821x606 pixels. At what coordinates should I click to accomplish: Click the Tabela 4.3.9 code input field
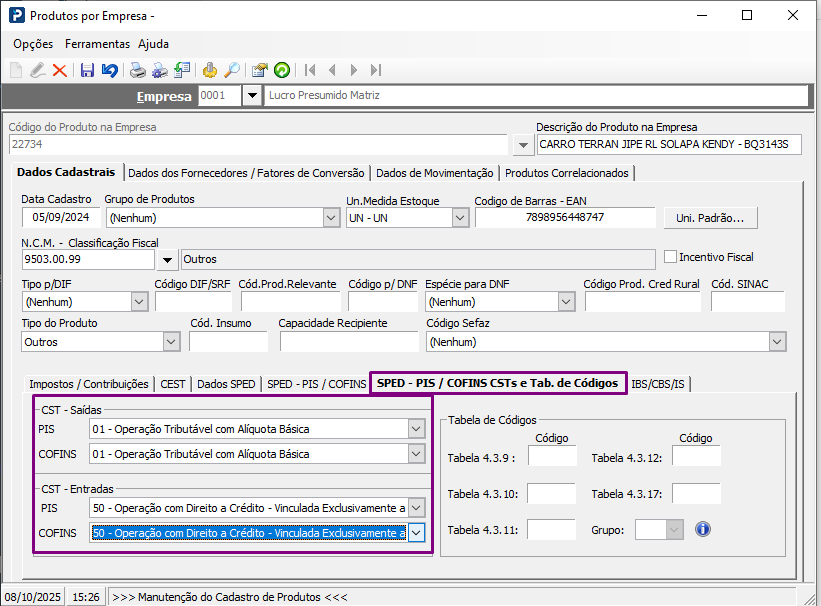coord(552,458)
